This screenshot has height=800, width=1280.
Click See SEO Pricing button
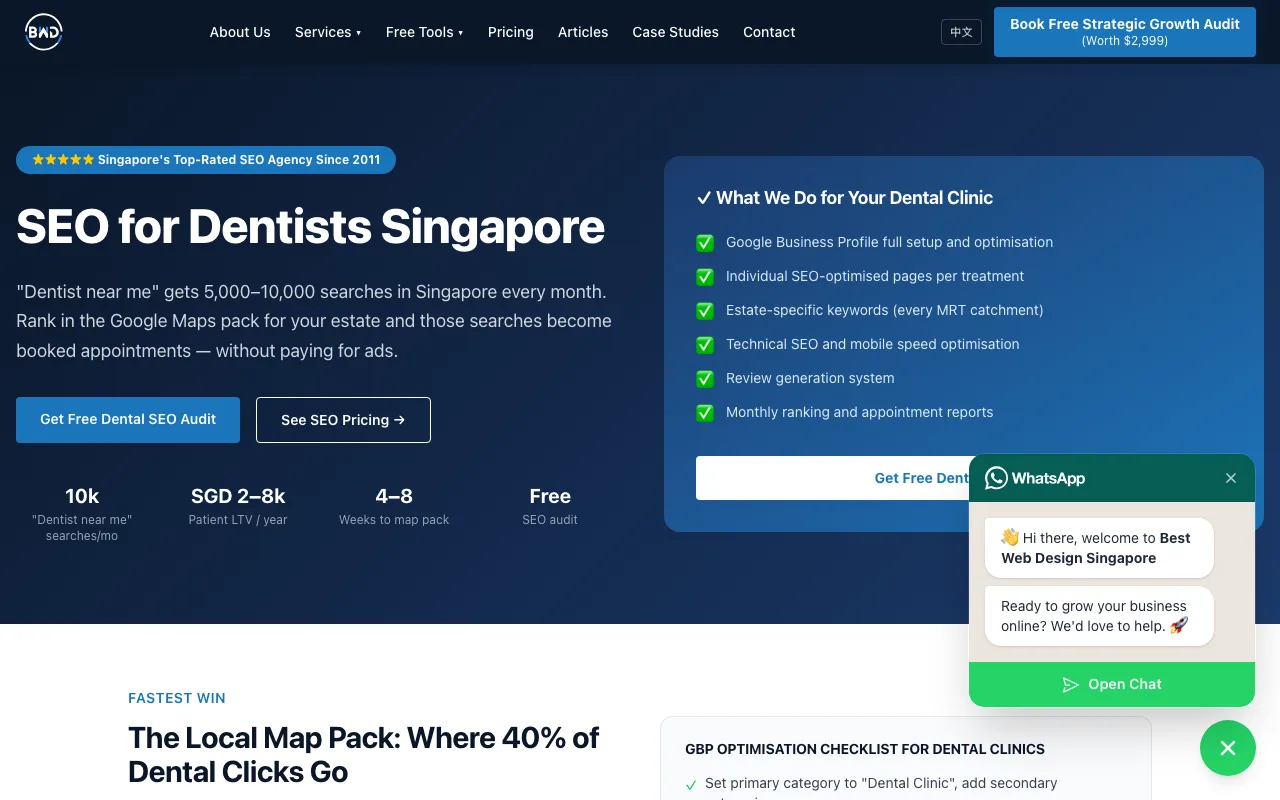343,420
